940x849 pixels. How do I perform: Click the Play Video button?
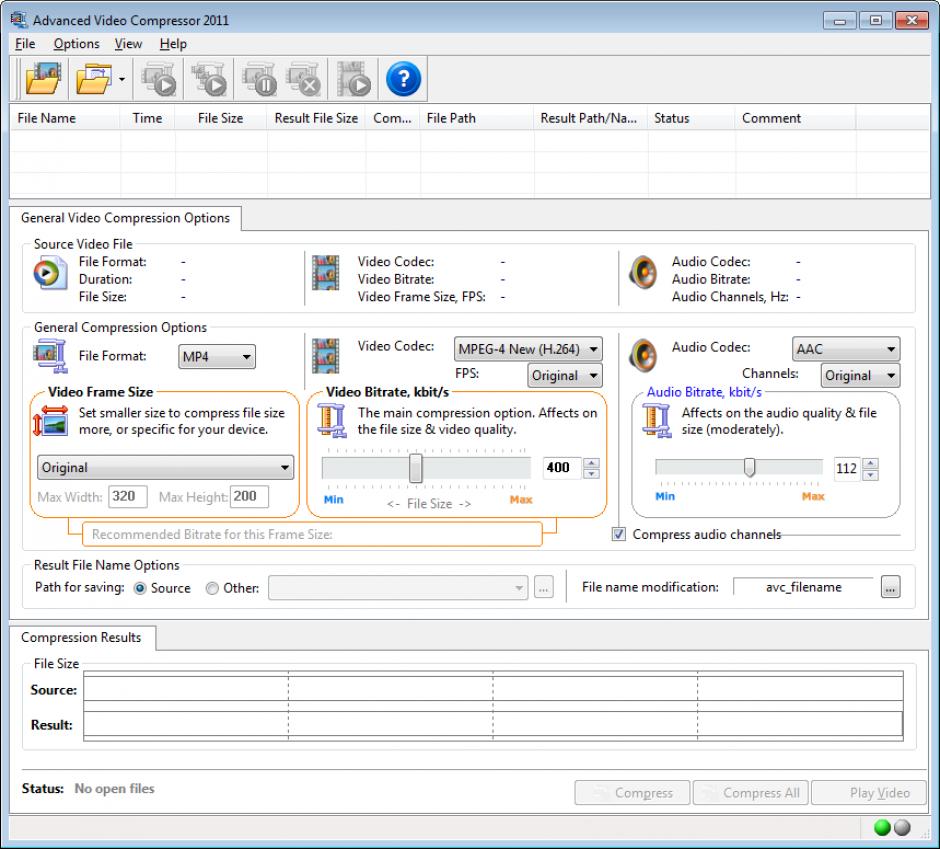pos(869,793)
